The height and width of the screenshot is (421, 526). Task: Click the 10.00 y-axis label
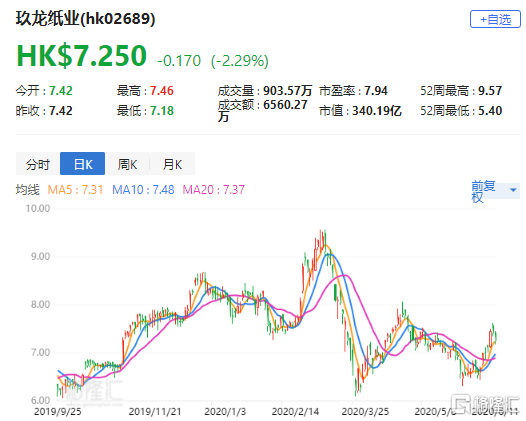click(x=38, y=208)
